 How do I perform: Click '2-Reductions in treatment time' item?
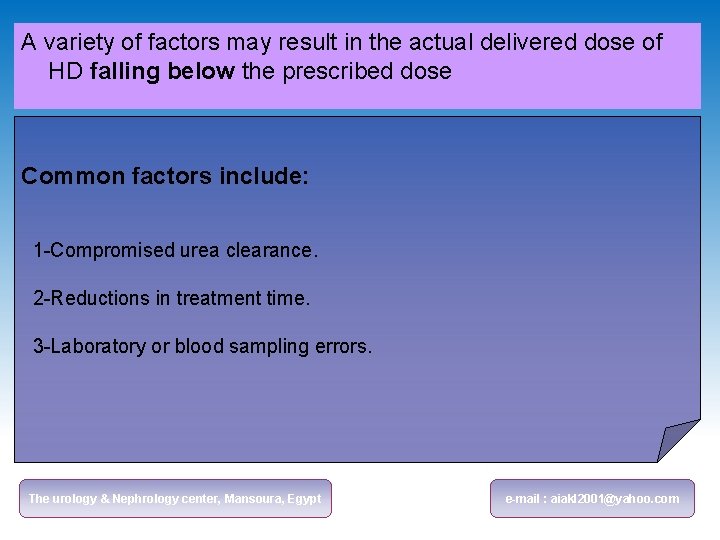[x=172, y=298]
